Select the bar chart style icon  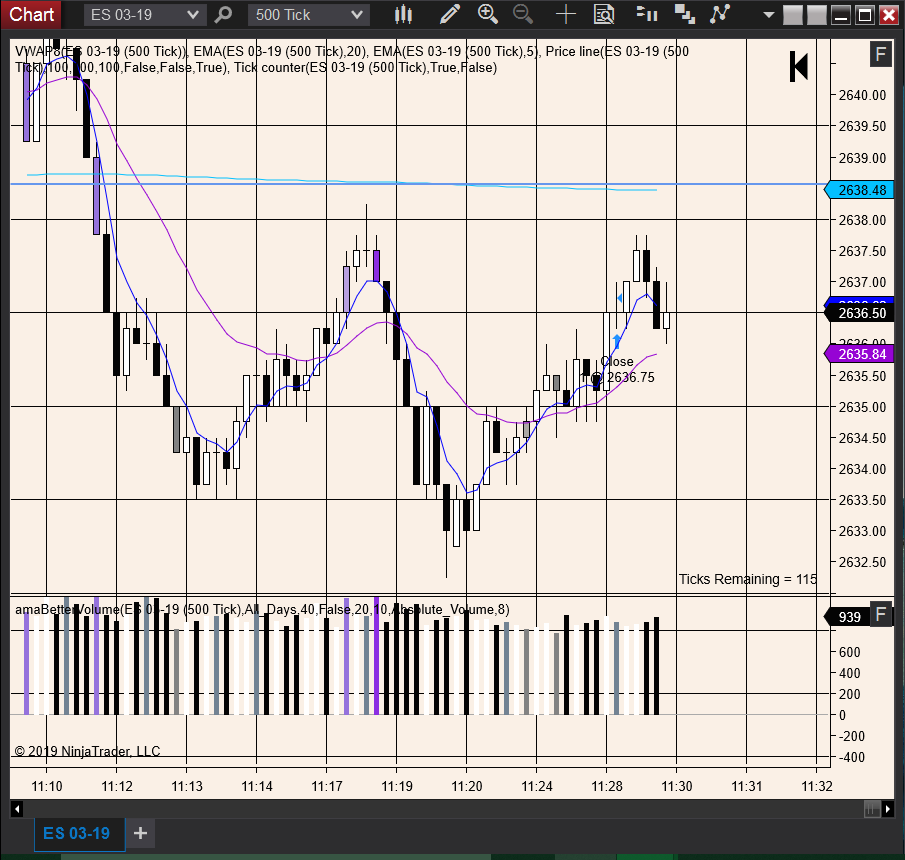[x=403, y=14]
